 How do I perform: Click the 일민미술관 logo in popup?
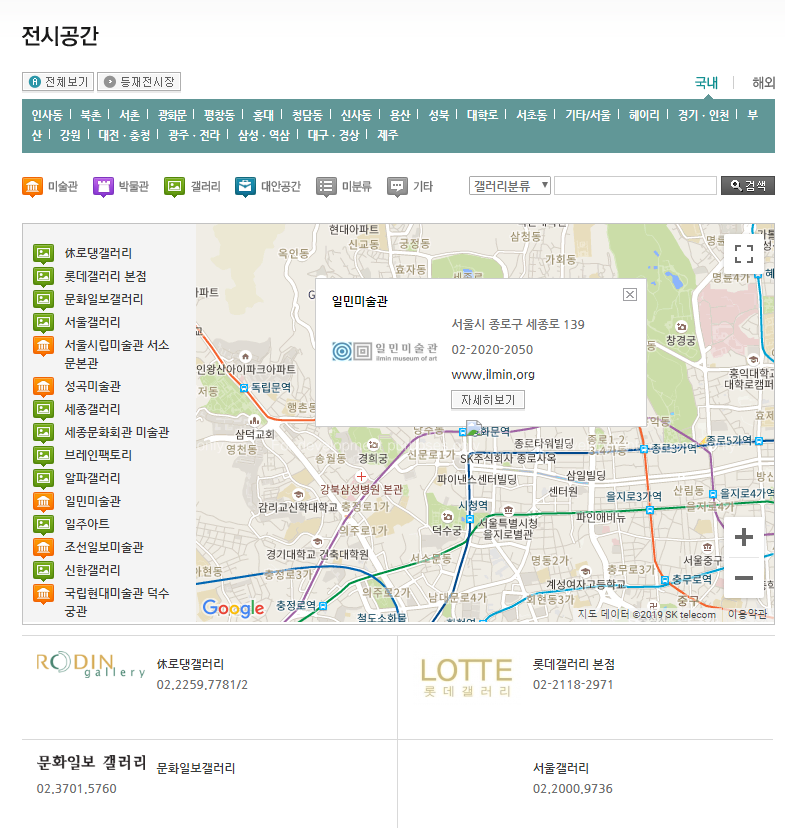[x=384, y=351]
